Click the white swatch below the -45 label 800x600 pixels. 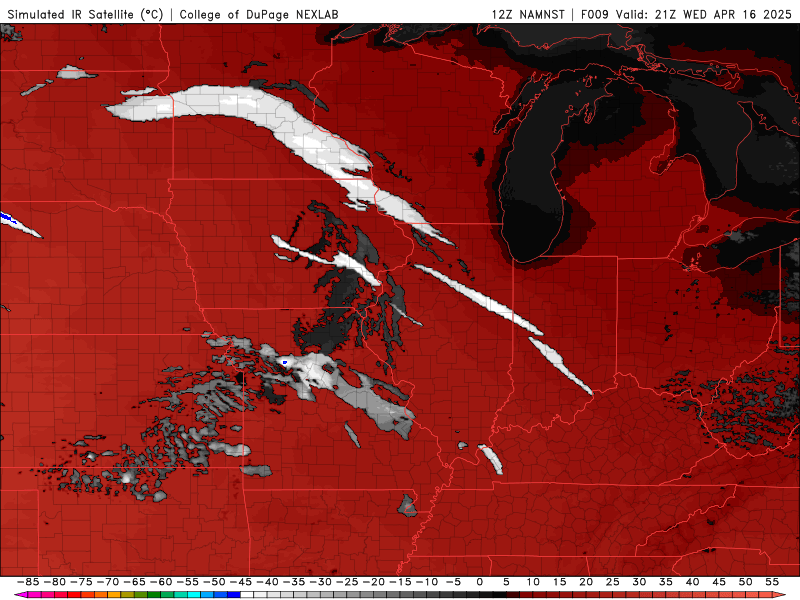(246, 595)
